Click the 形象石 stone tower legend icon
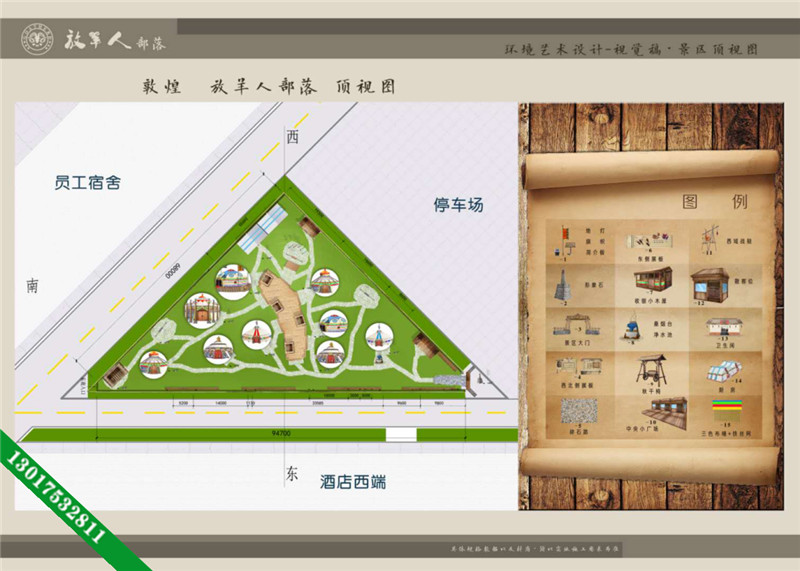The width and height of the screenshot is (800, 571). click(x=563, y=285)
